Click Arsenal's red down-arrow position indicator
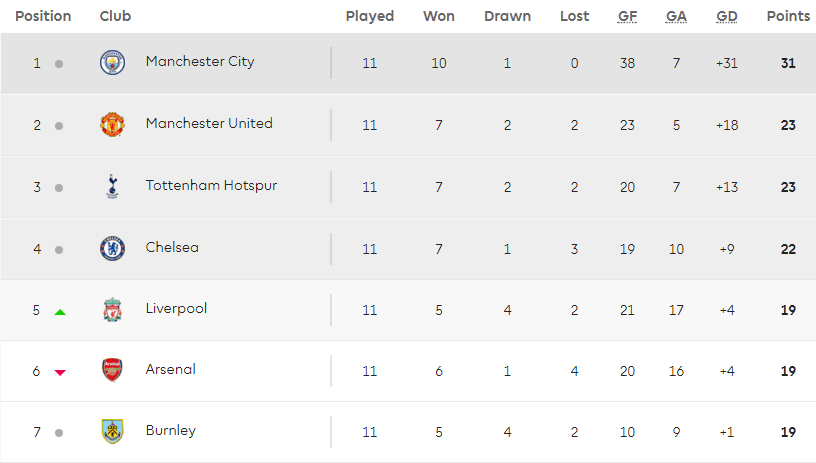Screen dimensions: 816x463 point(60,372)
